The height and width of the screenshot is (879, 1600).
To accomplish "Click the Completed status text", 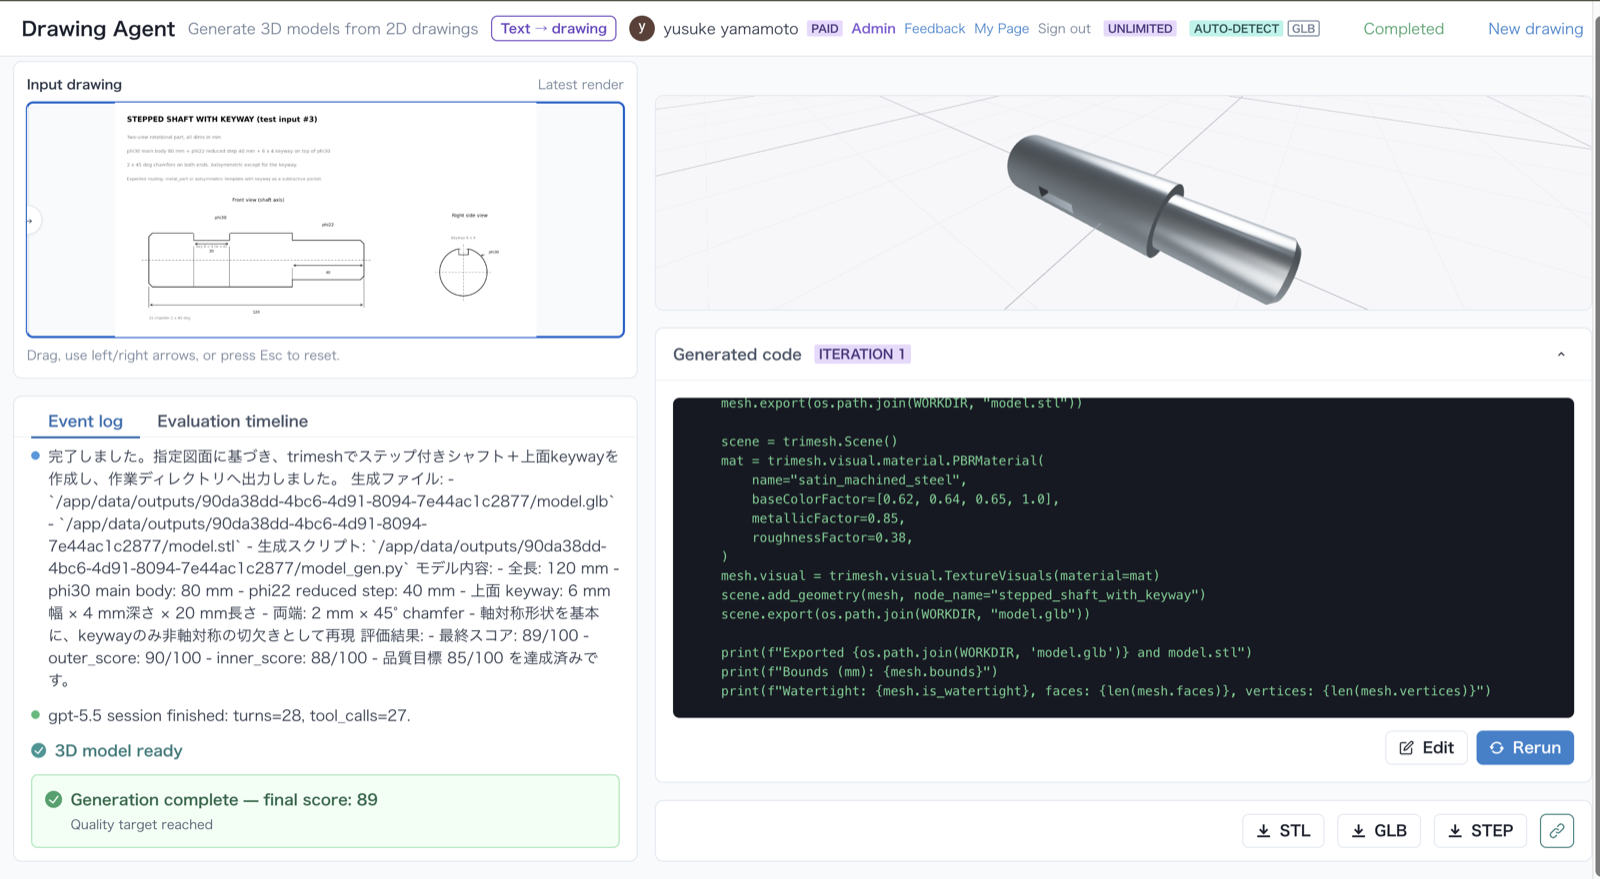I will [x=1403, y=28].
